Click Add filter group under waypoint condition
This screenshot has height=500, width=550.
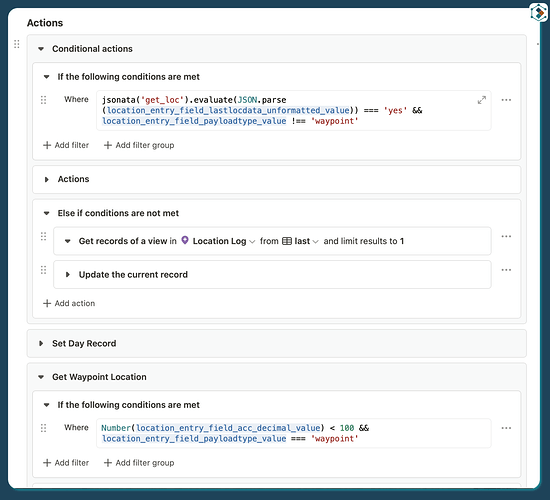coord(139,462)
